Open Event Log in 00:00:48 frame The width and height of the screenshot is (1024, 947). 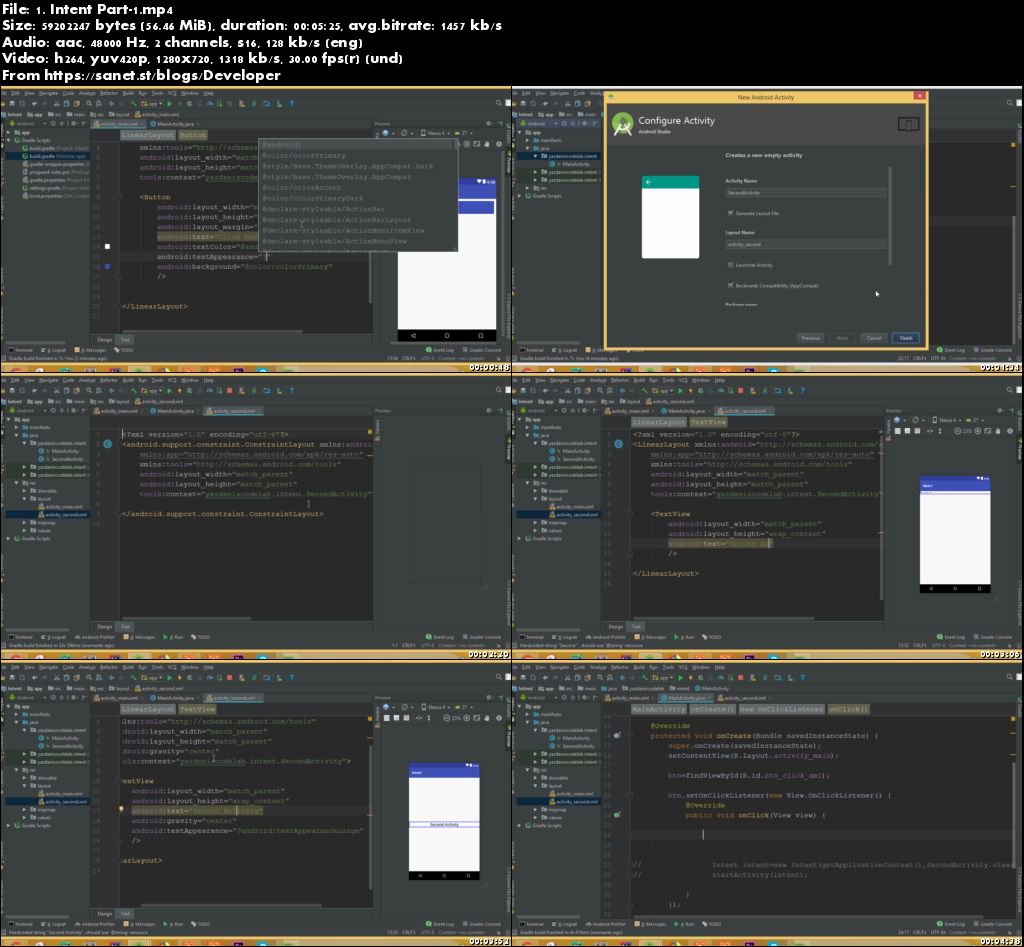[x=440, y=350]
